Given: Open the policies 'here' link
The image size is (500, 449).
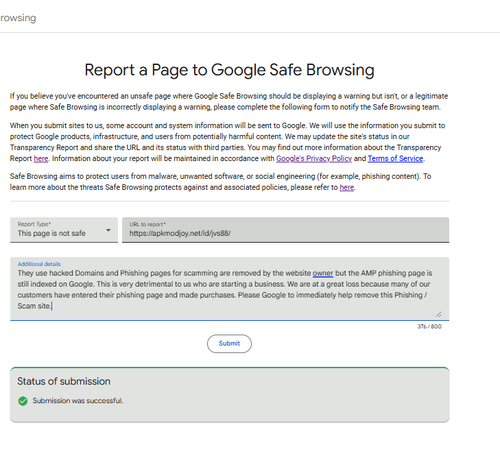Looking at the screenshot, I should pyautogui.click(x=347, y=188).
